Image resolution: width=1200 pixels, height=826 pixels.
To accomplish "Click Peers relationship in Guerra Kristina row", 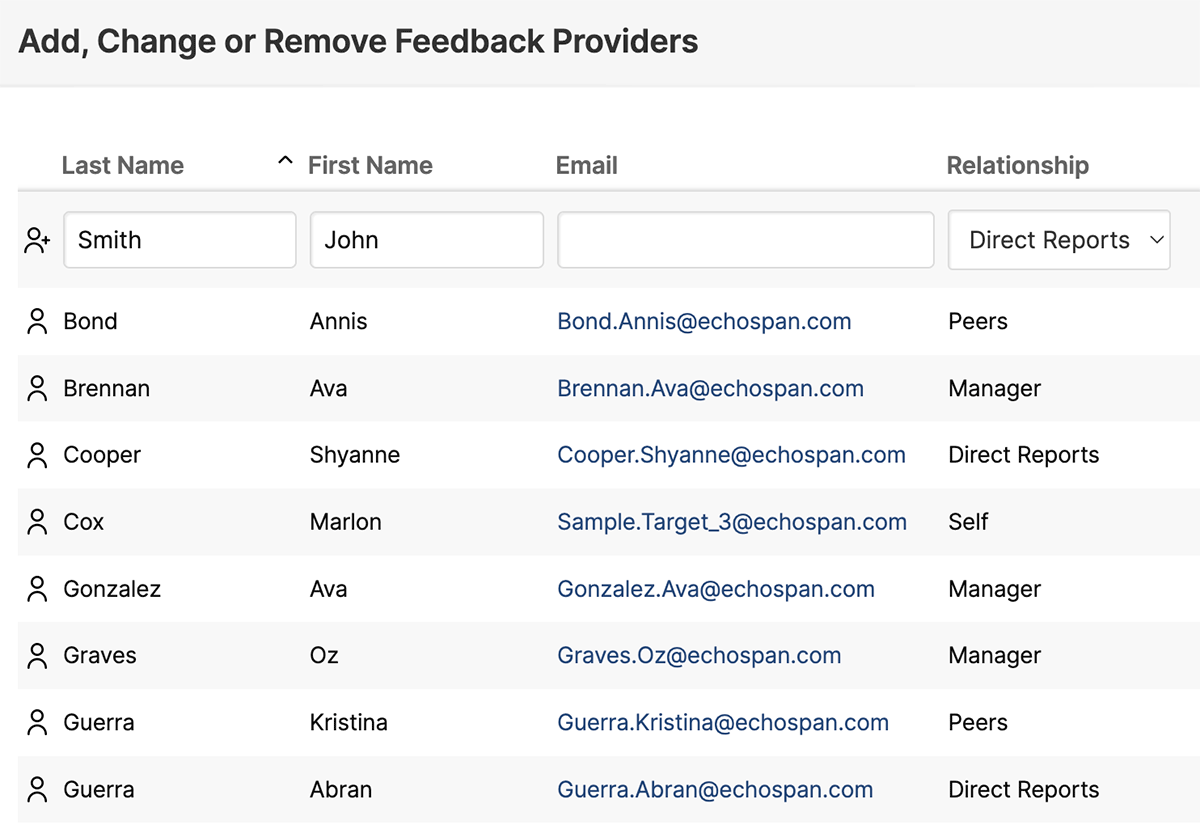I will click(x=978, y=722).
